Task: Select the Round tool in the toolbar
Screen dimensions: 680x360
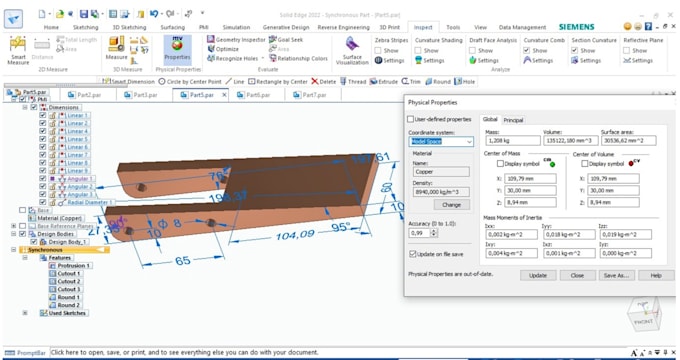Action: [x=438, y=82]
